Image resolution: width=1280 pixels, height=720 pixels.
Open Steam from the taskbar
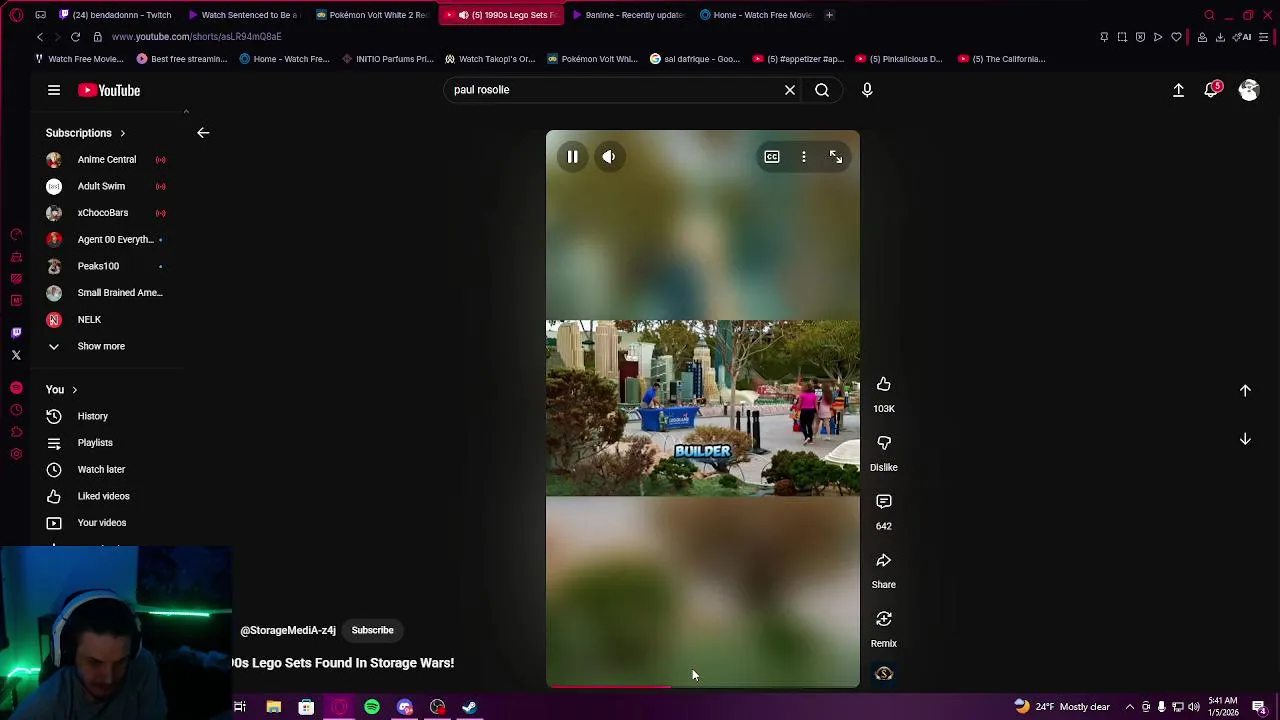[469, 707]
